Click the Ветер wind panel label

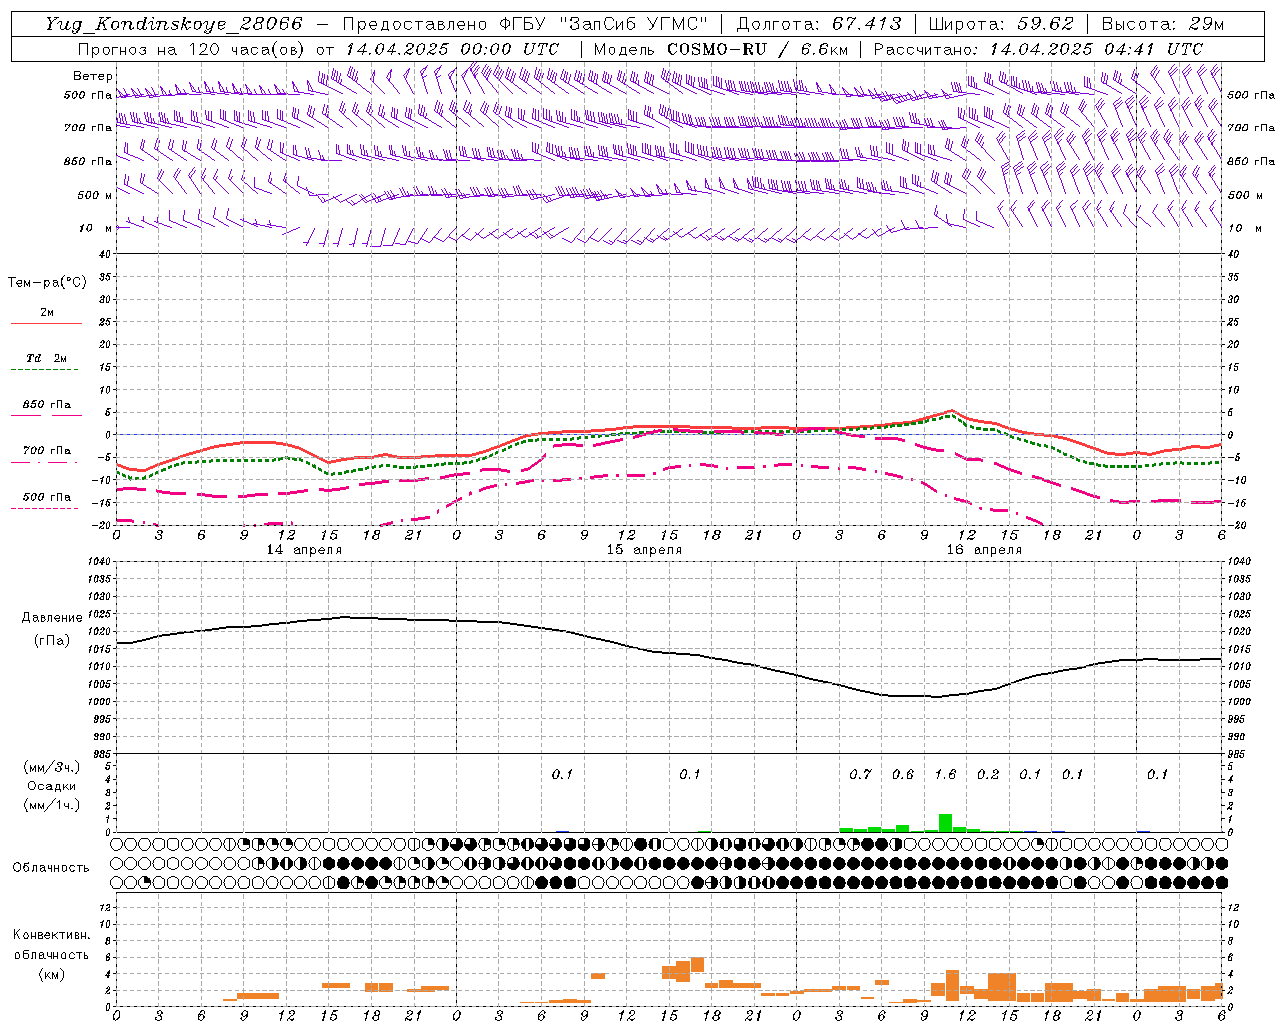[x=93, y=76]
